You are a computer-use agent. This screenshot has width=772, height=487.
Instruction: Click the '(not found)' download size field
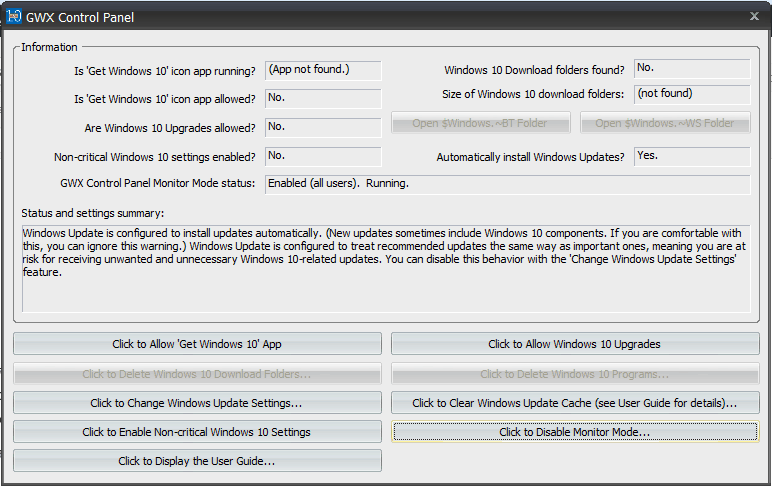pos(692,95)
